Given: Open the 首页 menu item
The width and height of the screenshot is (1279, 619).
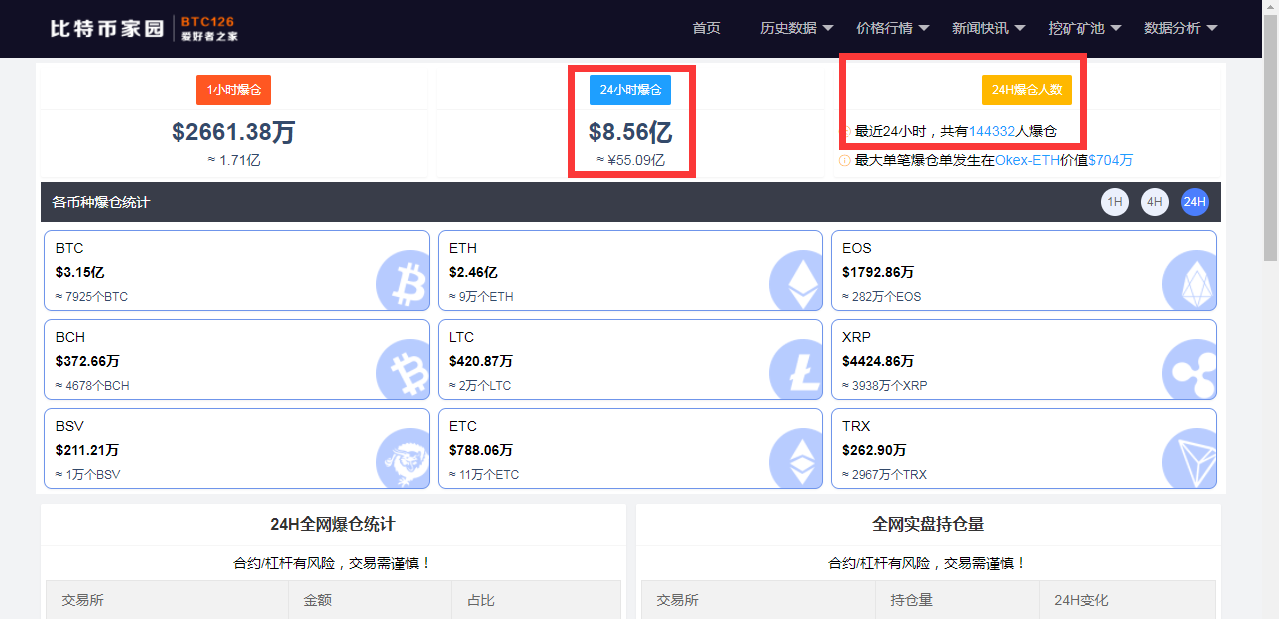Looking at the screenshot, I should pyautogui.click(x=706, y=28).
